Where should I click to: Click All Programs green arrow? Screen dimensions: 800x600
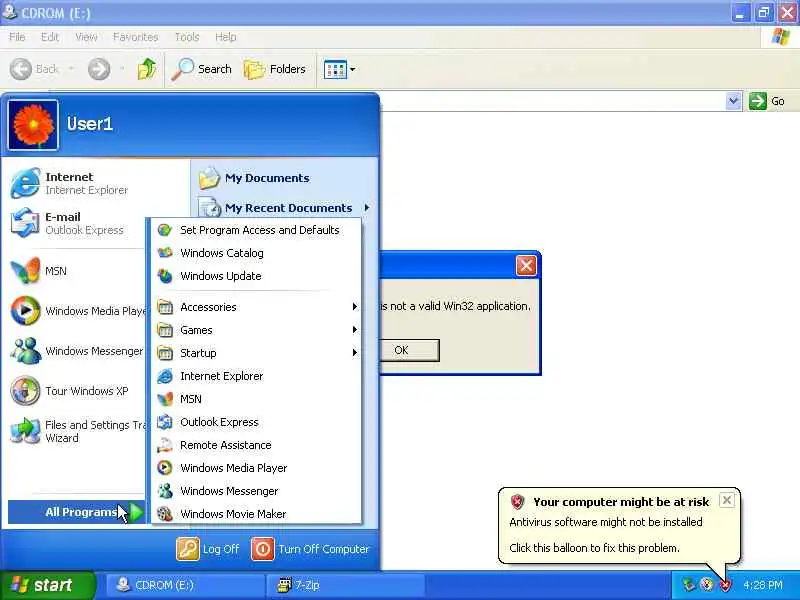(137, 512)
